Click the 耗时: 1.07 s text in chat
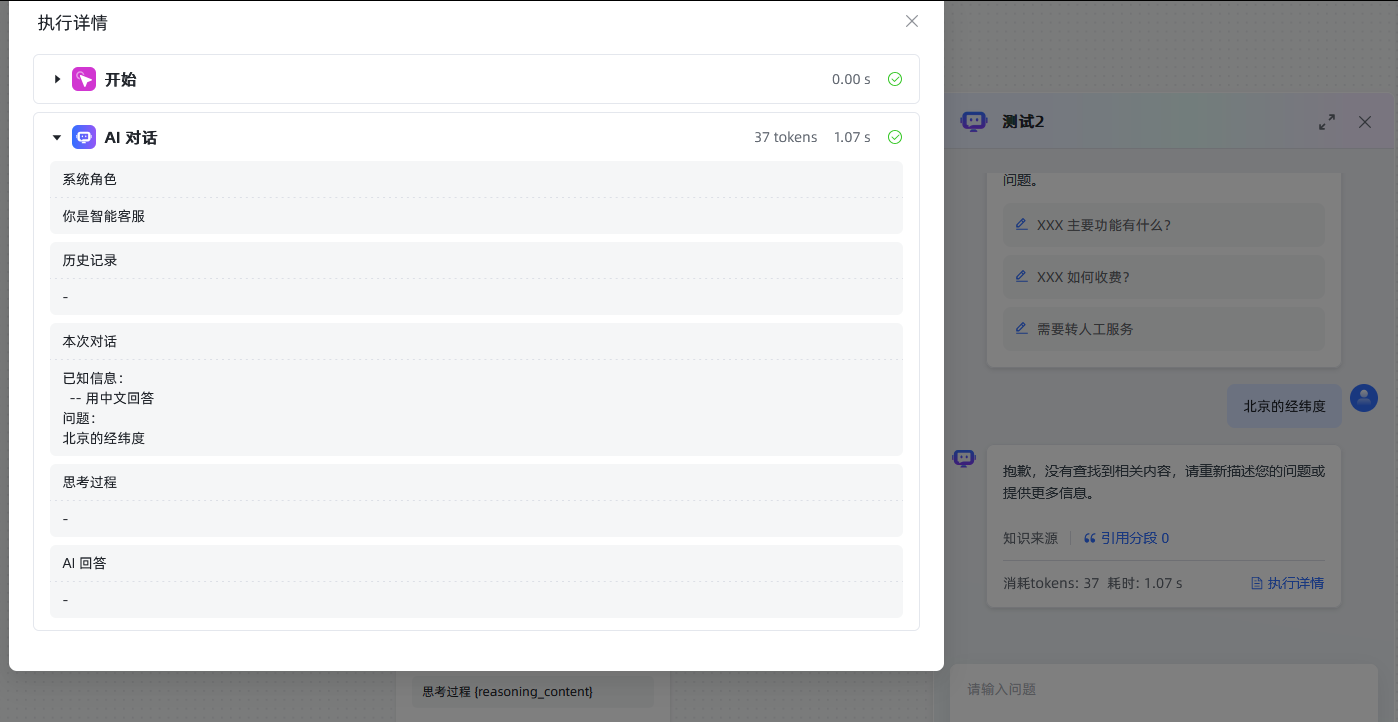The image size is (1398, 722). point(1145,583)
